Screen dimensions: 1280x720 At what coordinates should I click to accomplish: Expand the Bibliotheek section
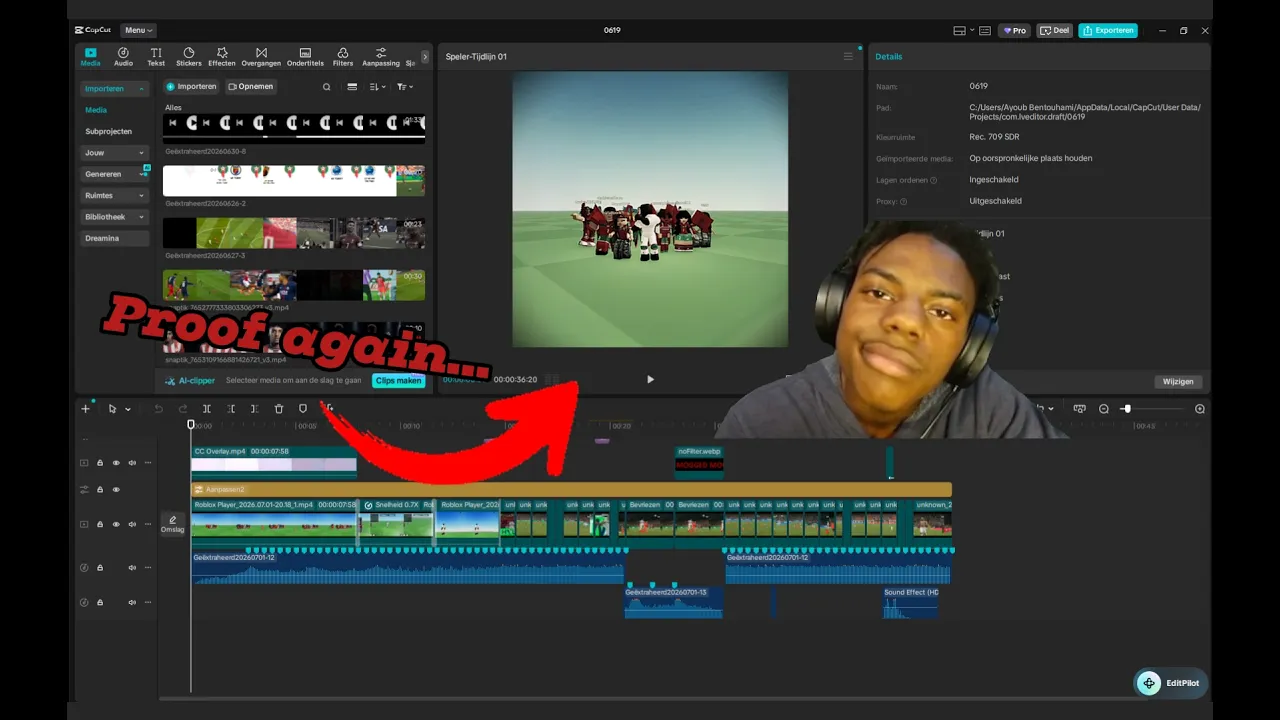[x=114, y=217]
